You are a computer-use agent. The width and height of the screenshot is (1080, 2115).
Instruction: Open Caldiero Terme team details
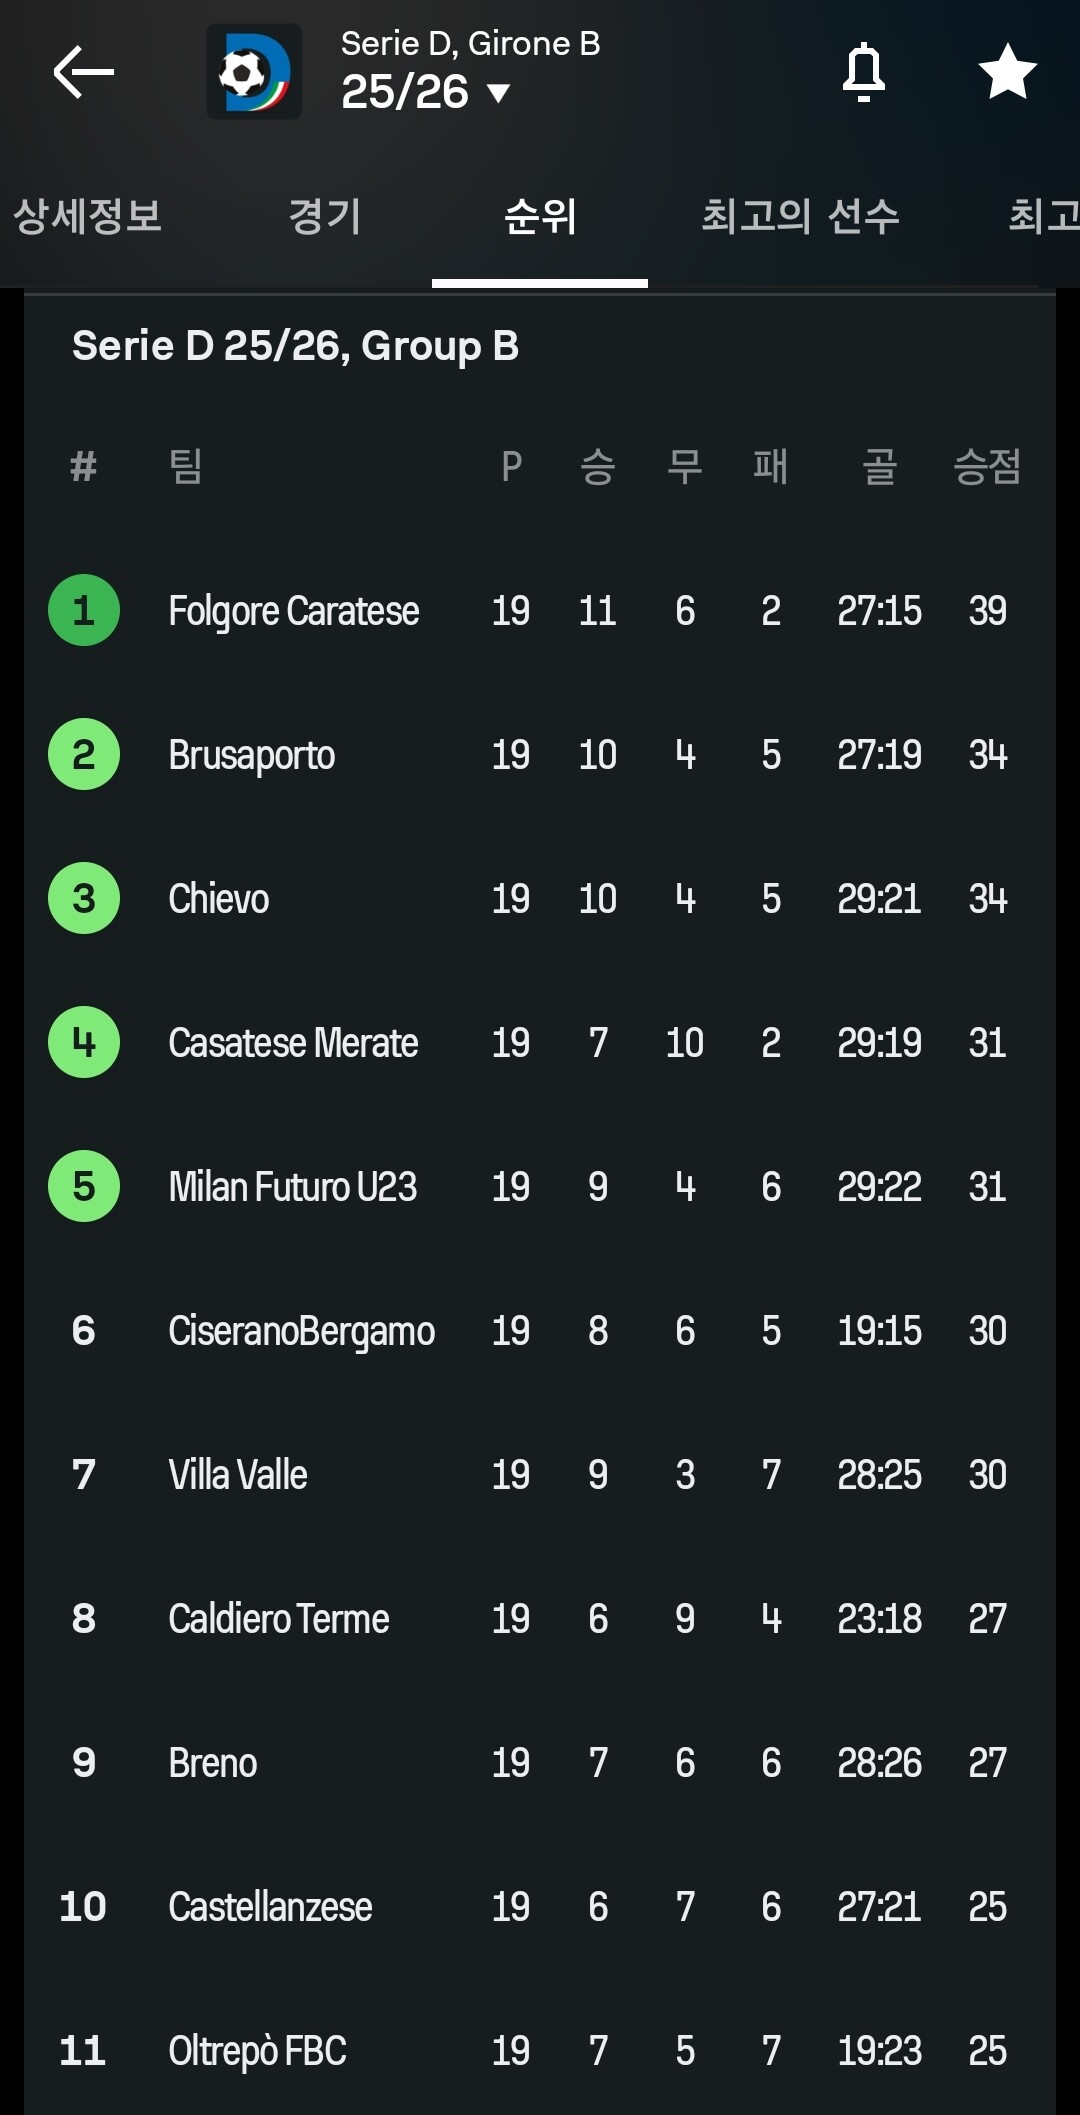point(279,1619)
